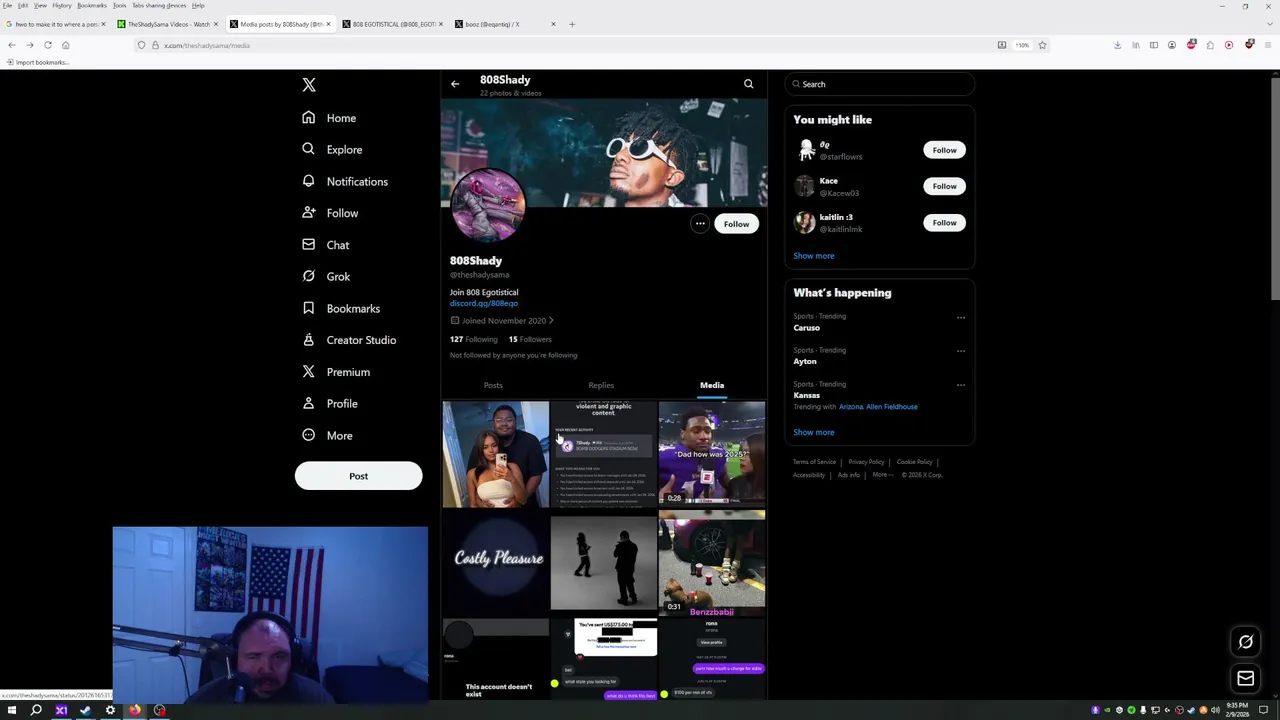The image size is (1280, 720).
Task: Switch to the Posts tab
Action: coord(493,385)
